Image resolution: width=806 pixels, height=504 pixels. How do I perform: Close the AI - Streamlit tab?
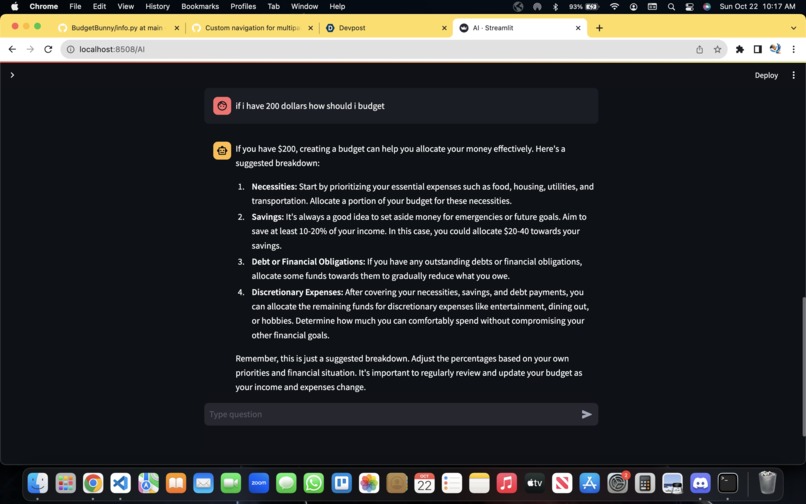578,28
